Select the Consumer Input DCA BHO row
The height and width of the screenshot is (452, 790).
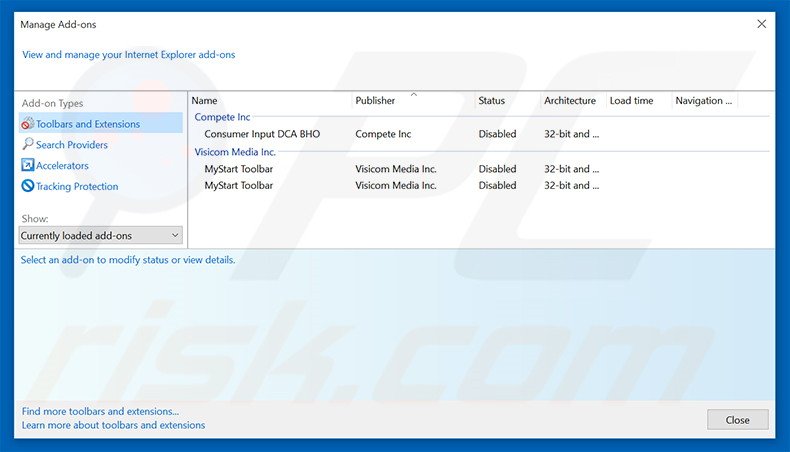(481, 134)
